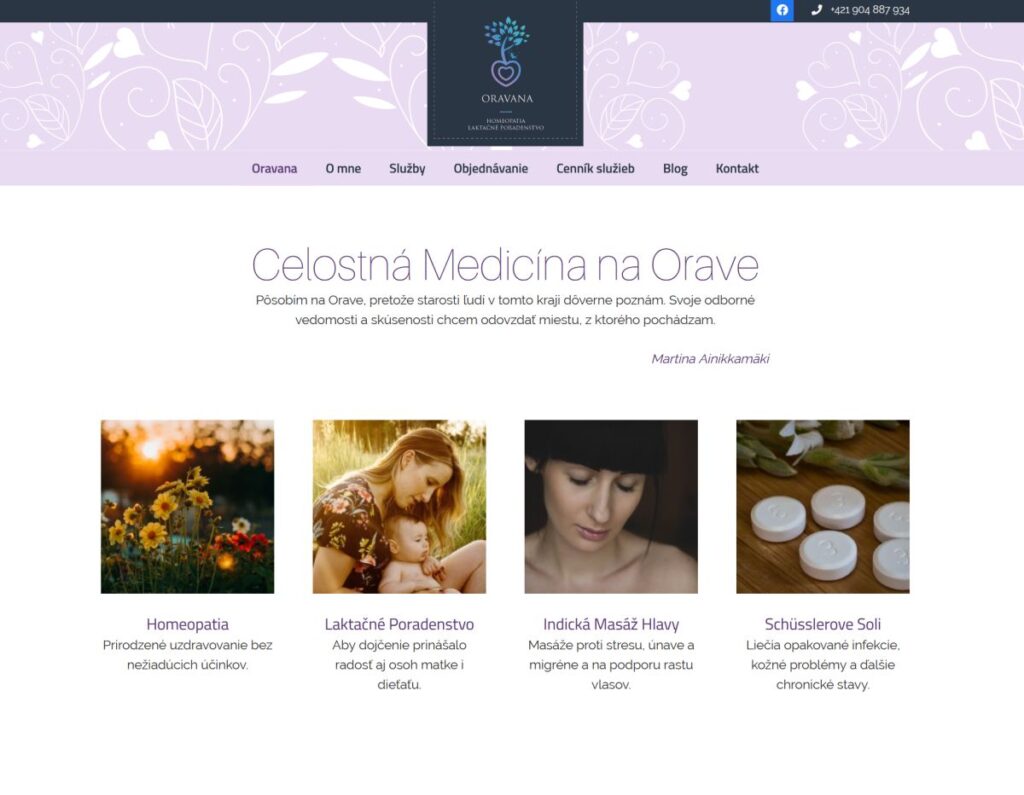Open the Oravana menu item
The width and height of the screenshot is (1024, 795).
(x=274, y=169)
